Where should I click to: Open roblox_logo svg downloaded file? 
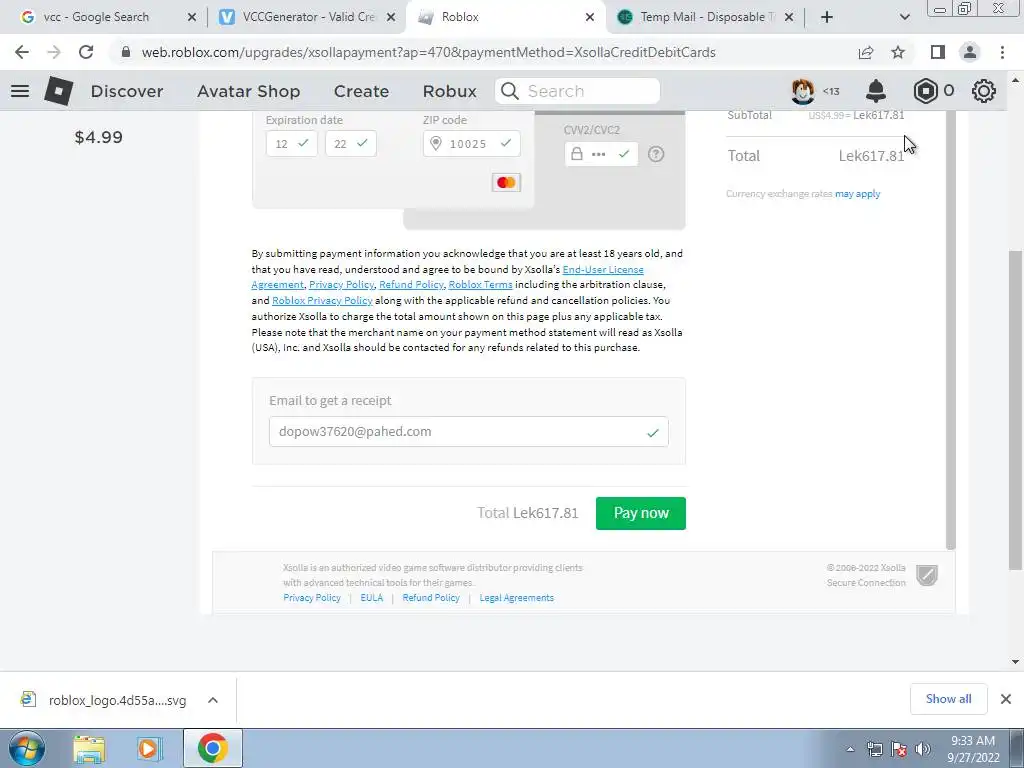[117, 700]
